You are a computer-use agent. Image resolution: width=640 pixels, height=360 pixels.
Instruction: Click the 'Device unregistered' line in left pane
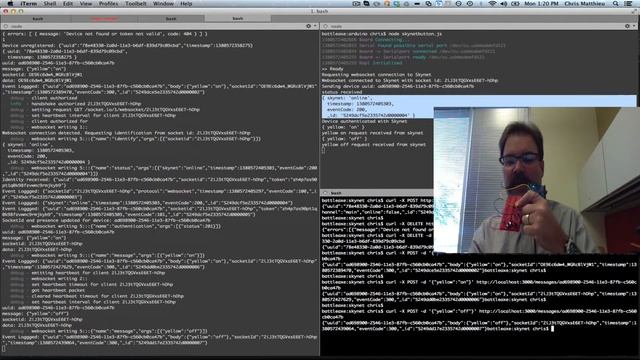click(x=127, y=46)
